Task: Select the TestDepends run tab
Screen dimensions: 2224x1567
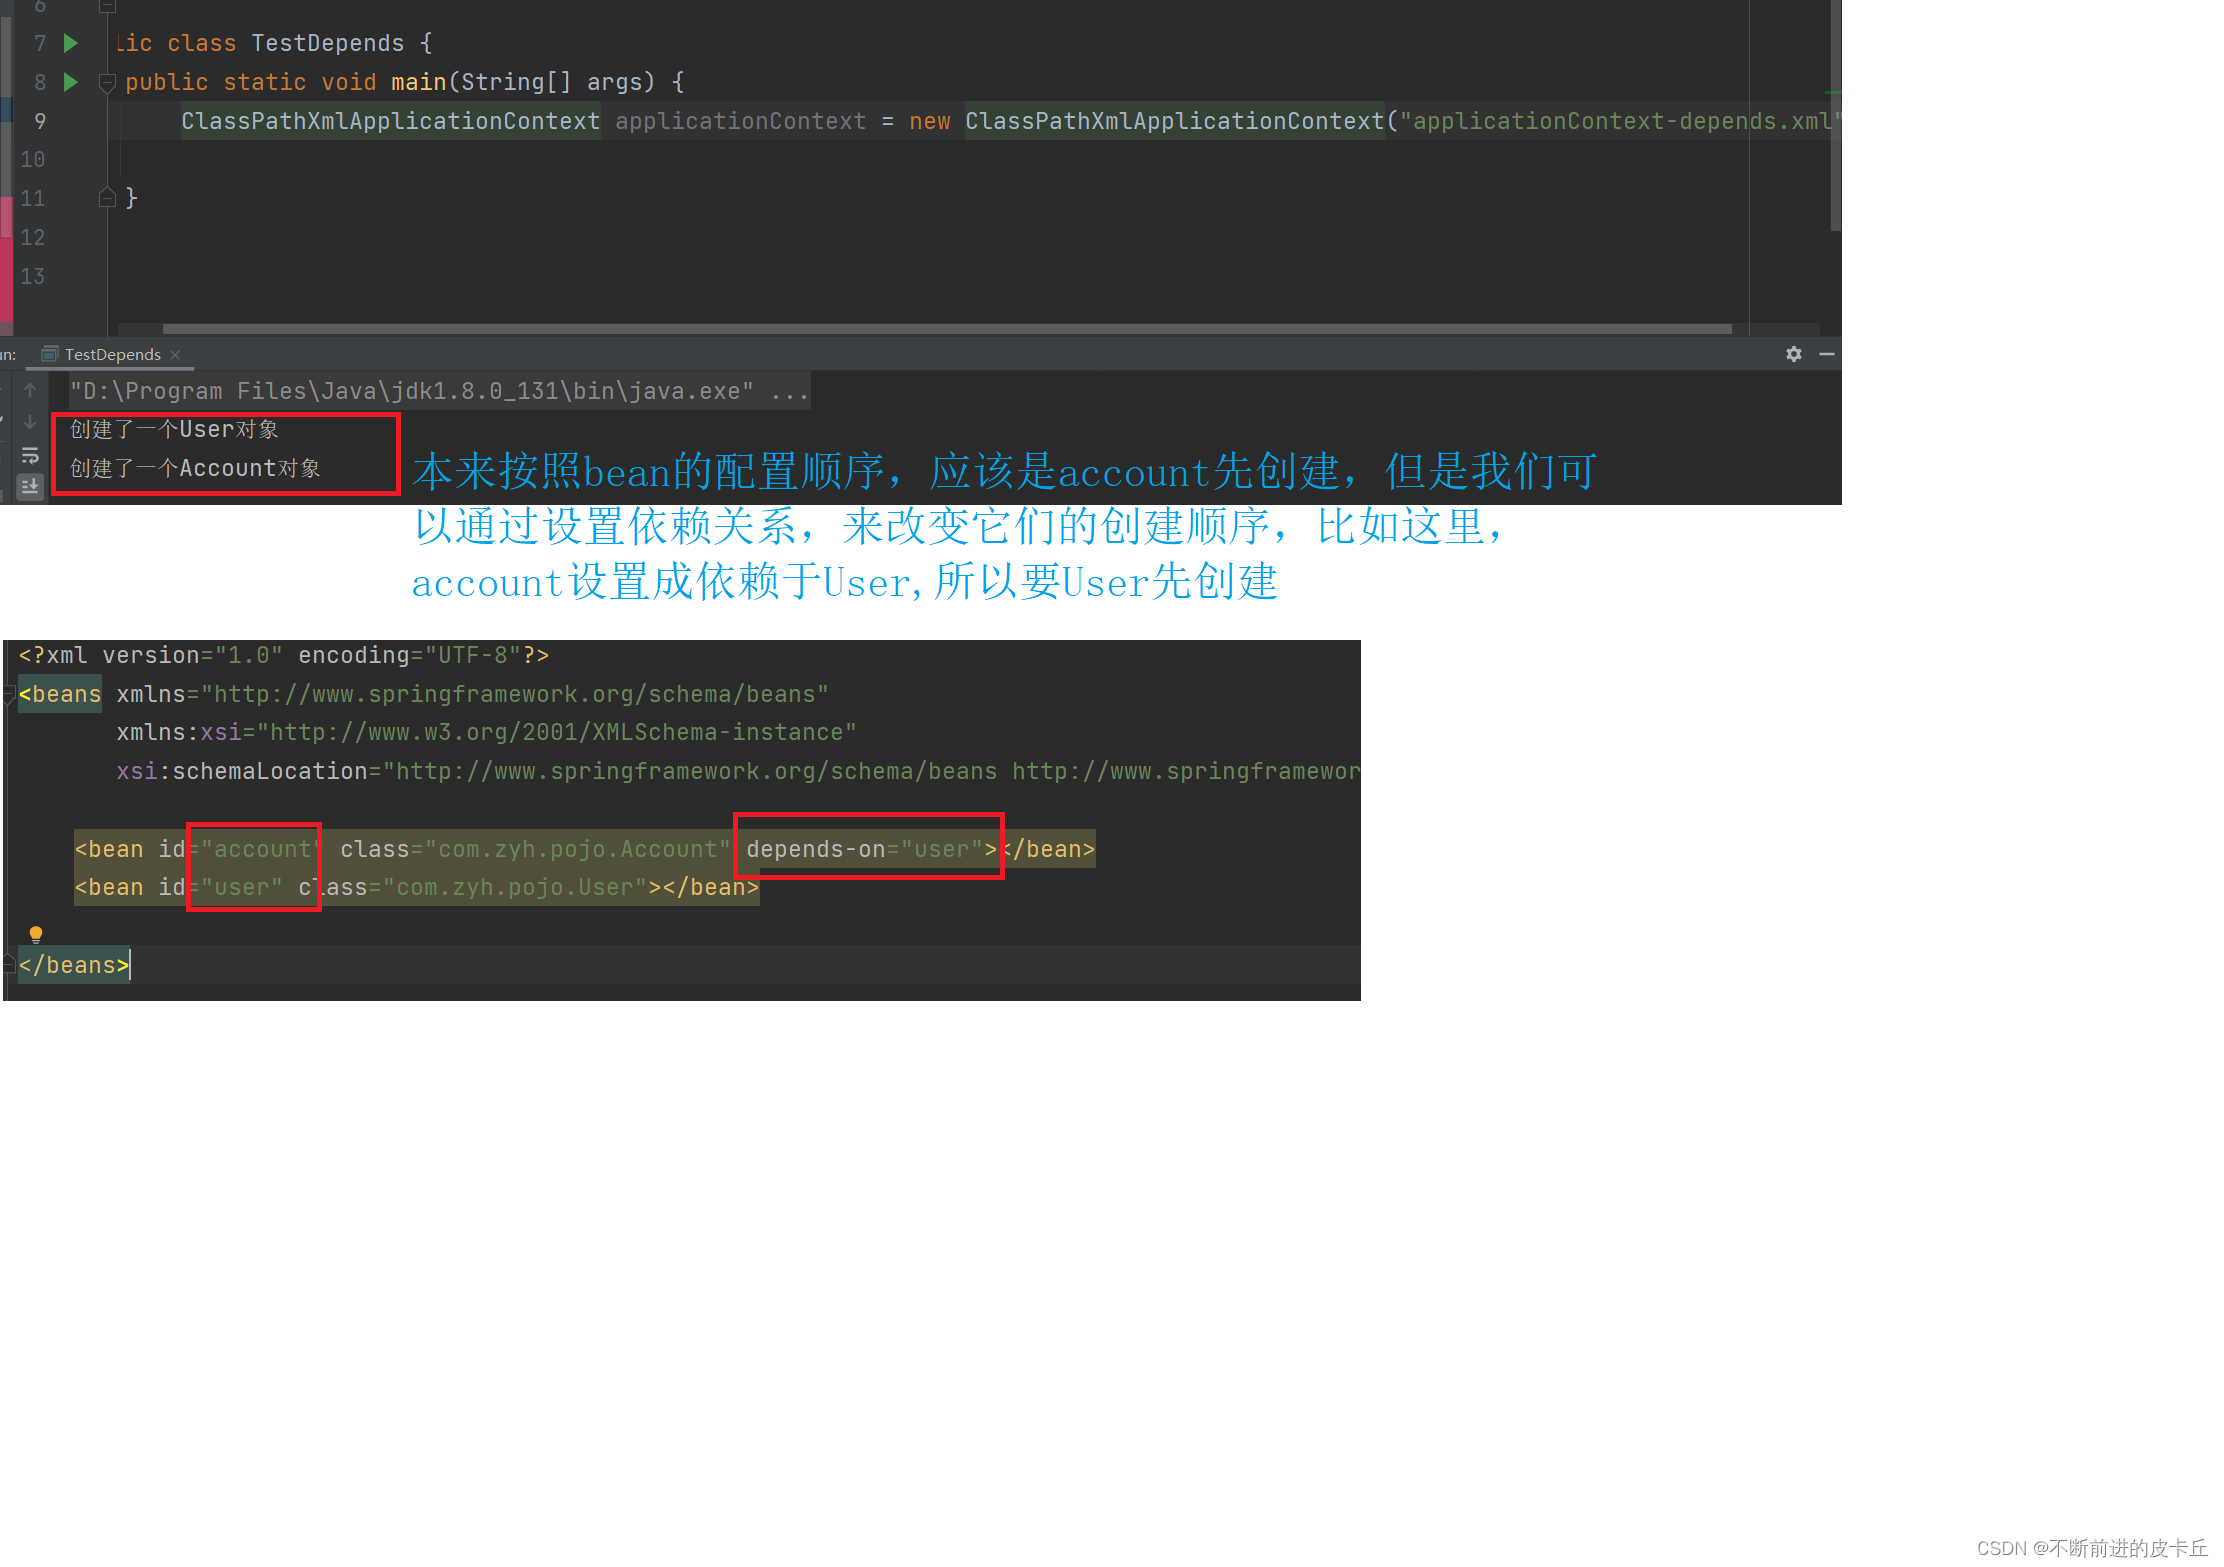Action: 112,354
